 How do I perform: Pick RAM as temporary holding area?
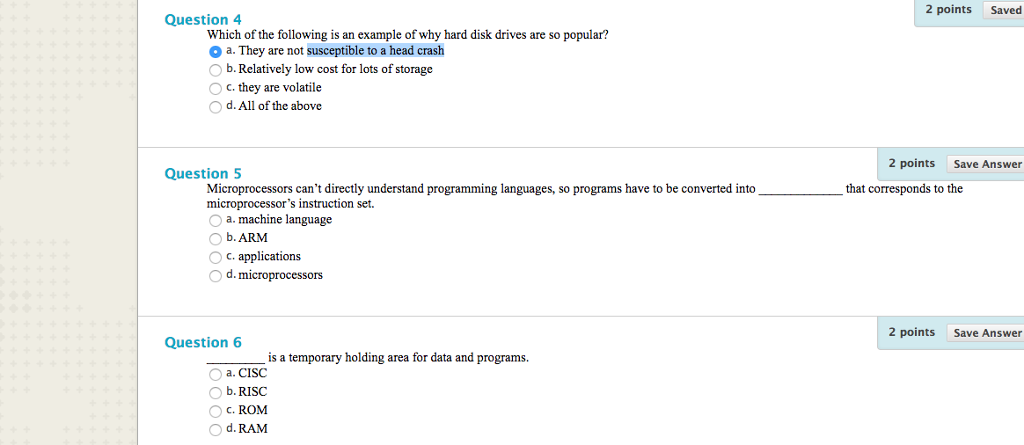[x=215, y=430]
